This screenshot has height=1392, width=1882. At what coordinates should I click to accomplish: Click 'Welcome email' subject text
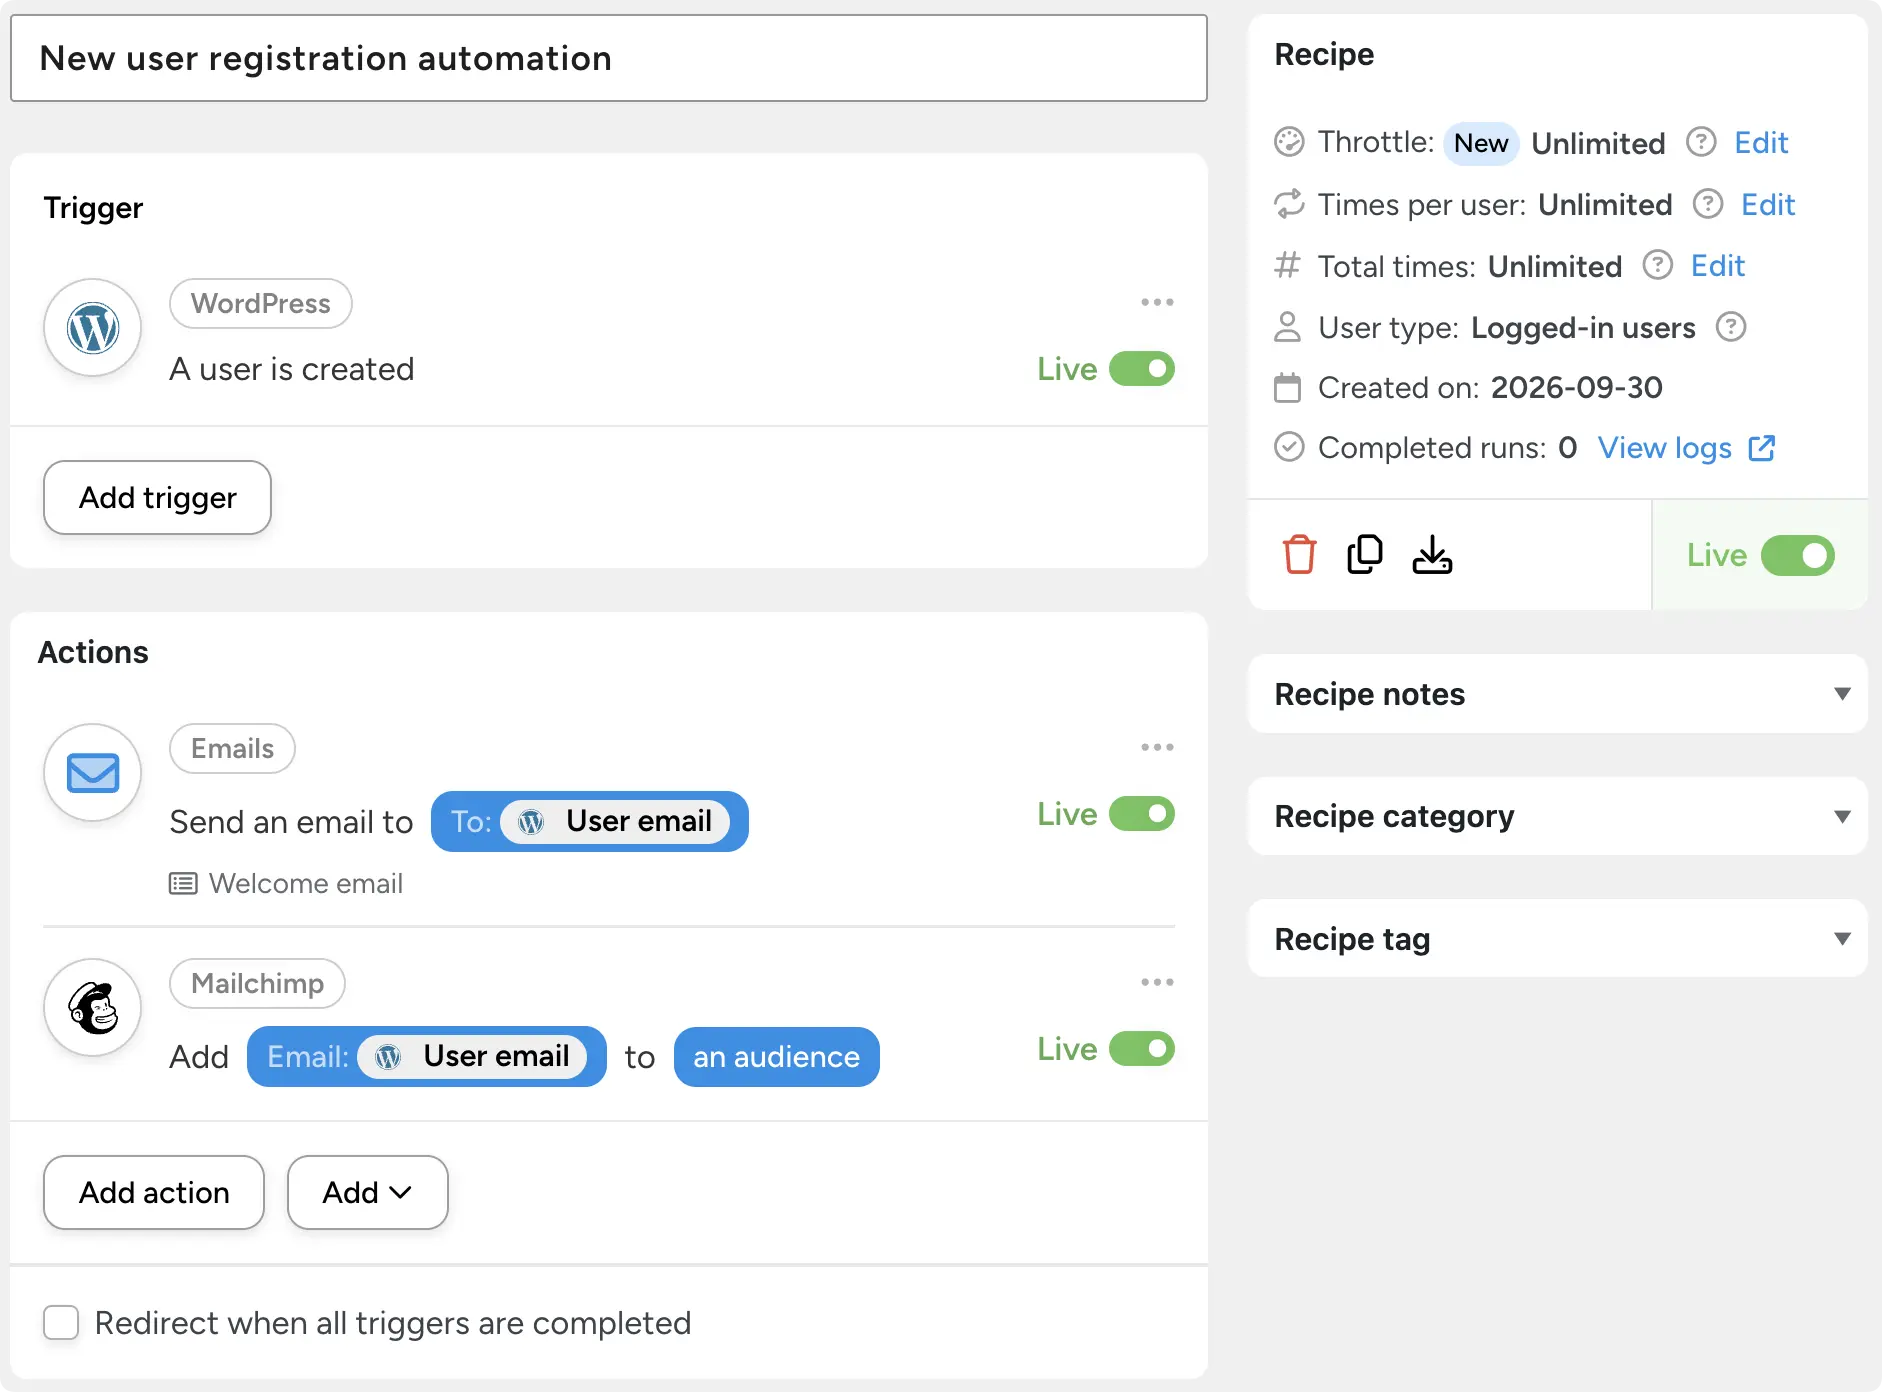[x=306, y=883]
